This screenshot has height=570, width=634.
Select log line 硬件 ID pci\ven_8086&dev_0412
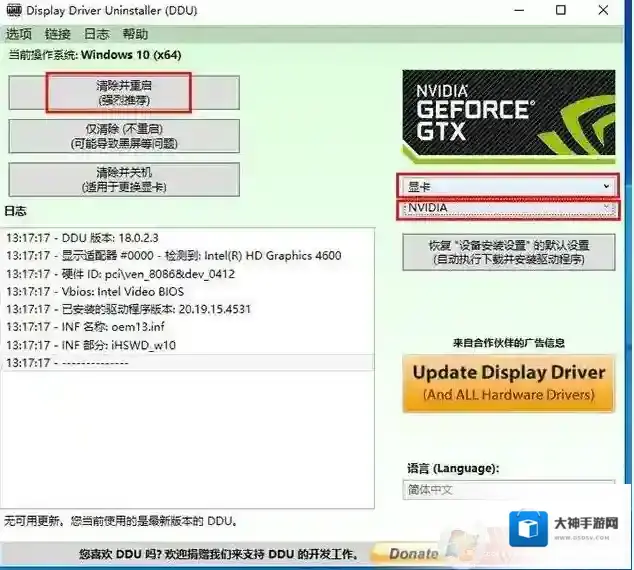point(188,274)
